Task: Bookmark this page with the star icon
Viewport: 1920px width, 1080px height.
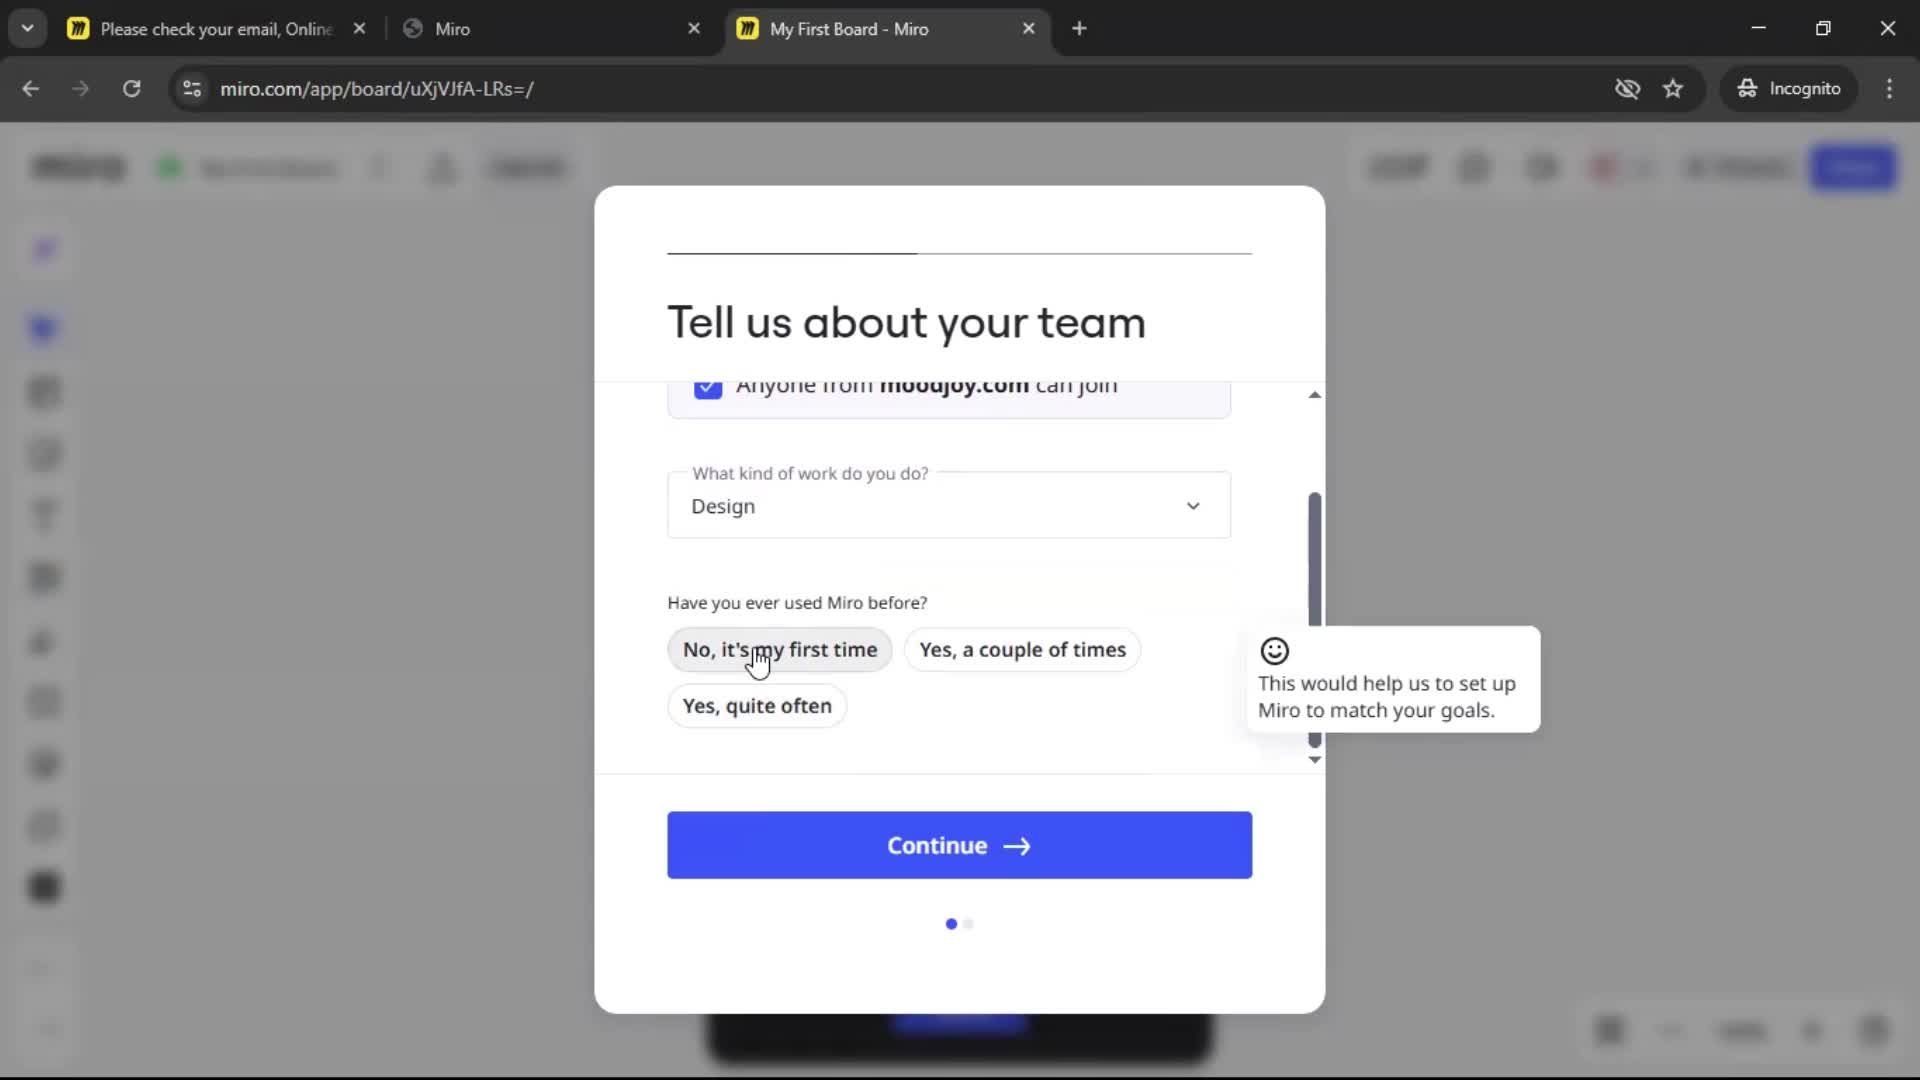Action: click(1673, 89)
